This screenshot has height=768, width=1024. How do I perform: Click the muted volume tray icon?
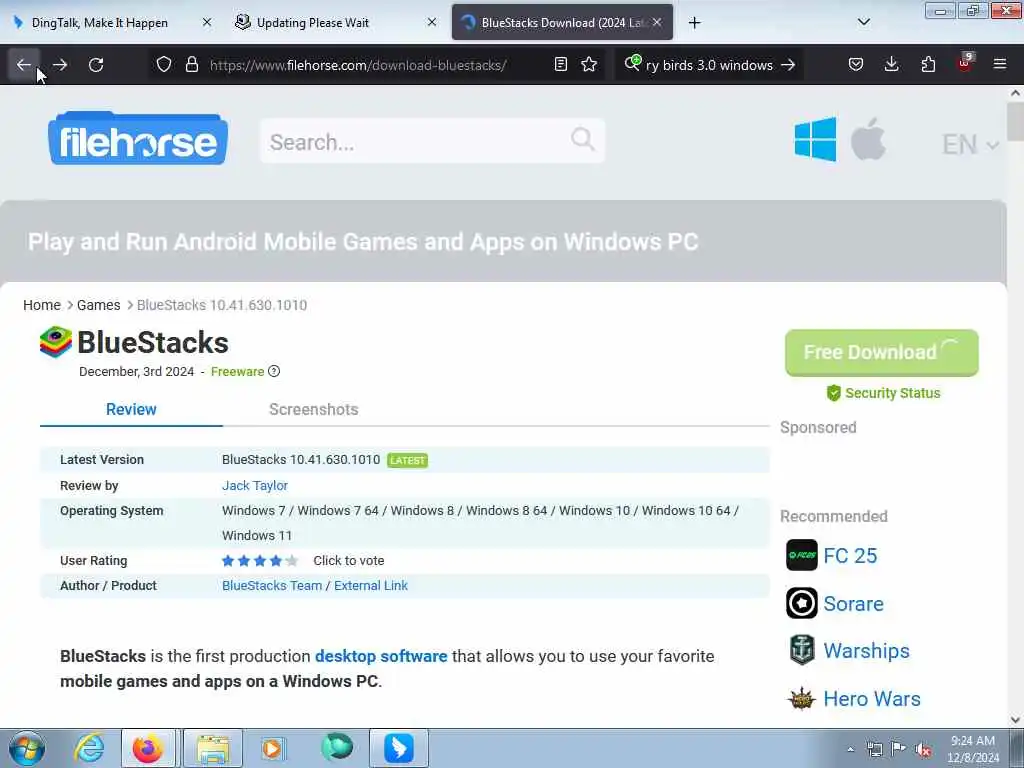point(923,749)
